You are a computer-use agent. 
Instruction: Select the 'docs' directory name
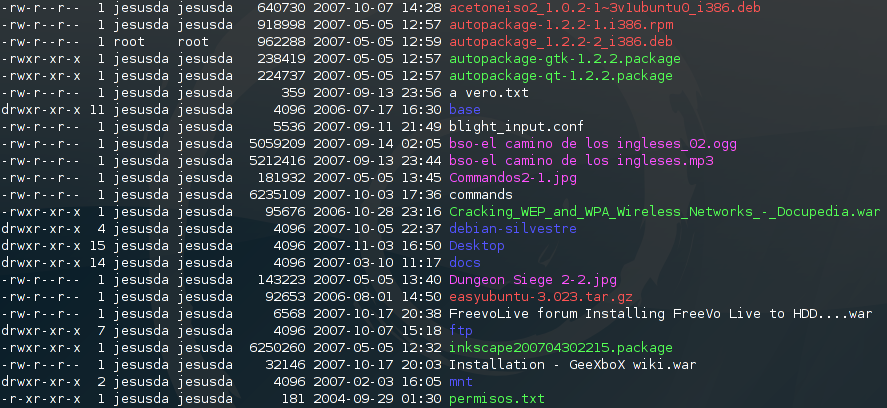click(465, 262)
